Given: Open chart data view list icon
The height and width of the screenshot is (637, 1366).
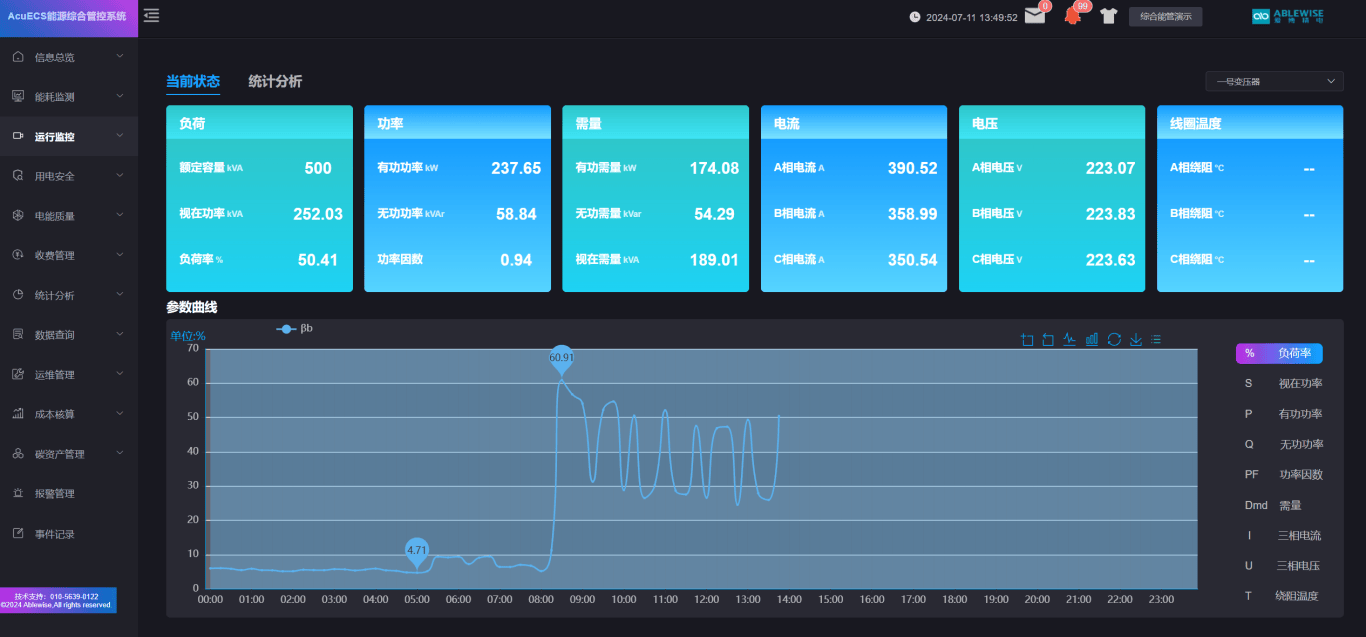Looking at the screenshot, I should 1156,340.
